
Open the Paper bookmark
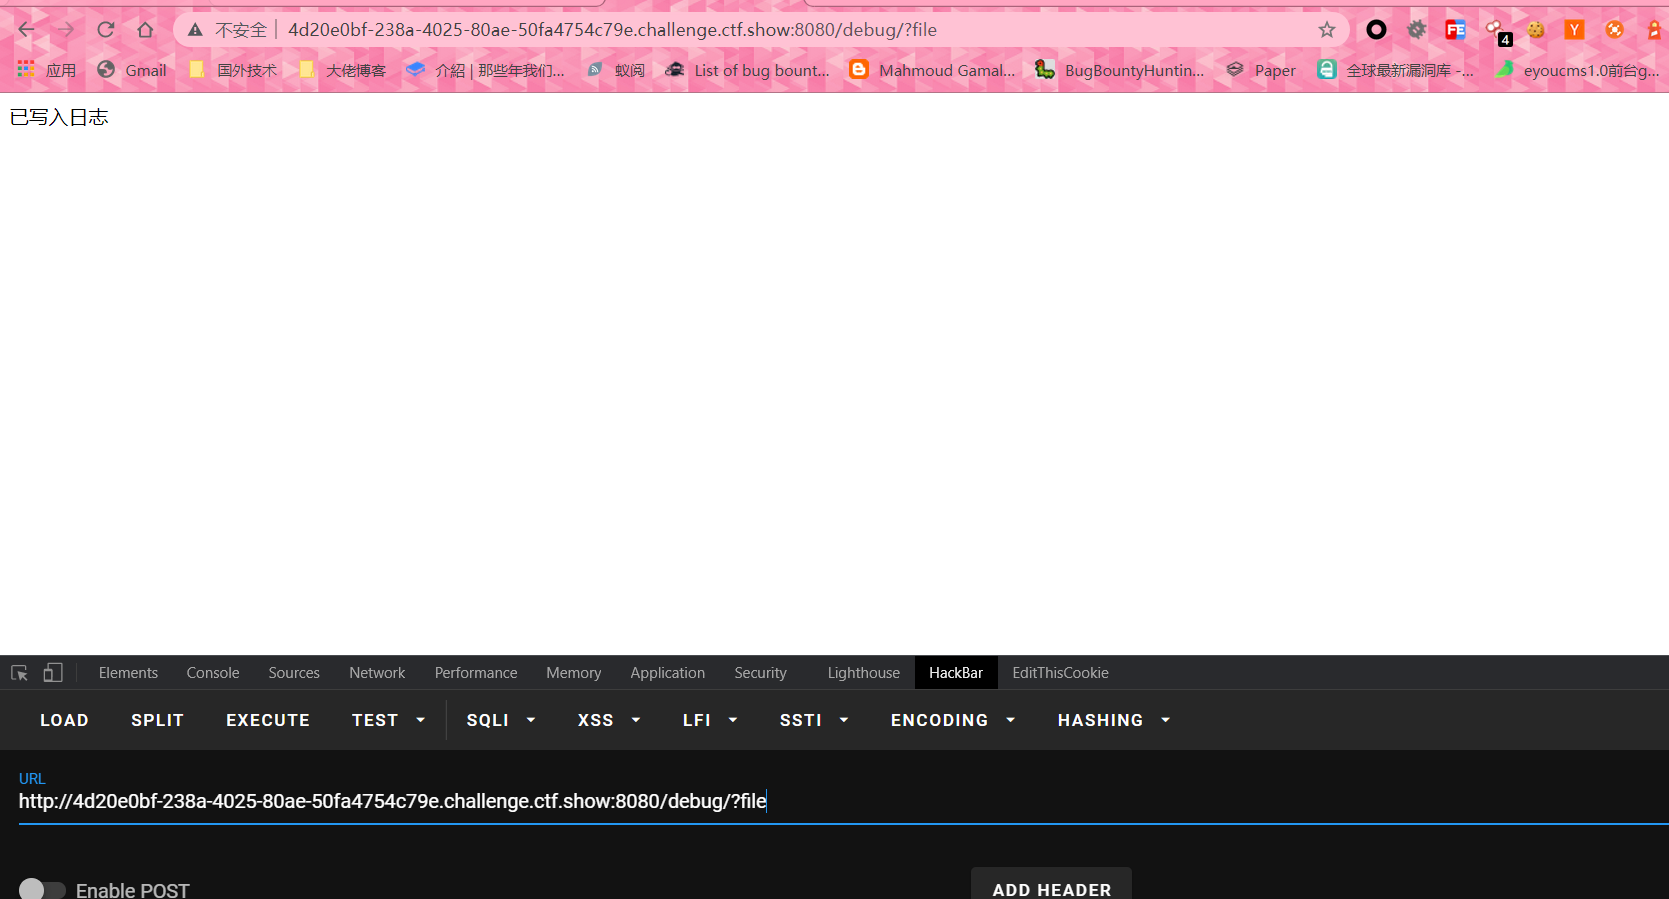click(x=1261, y=70)
